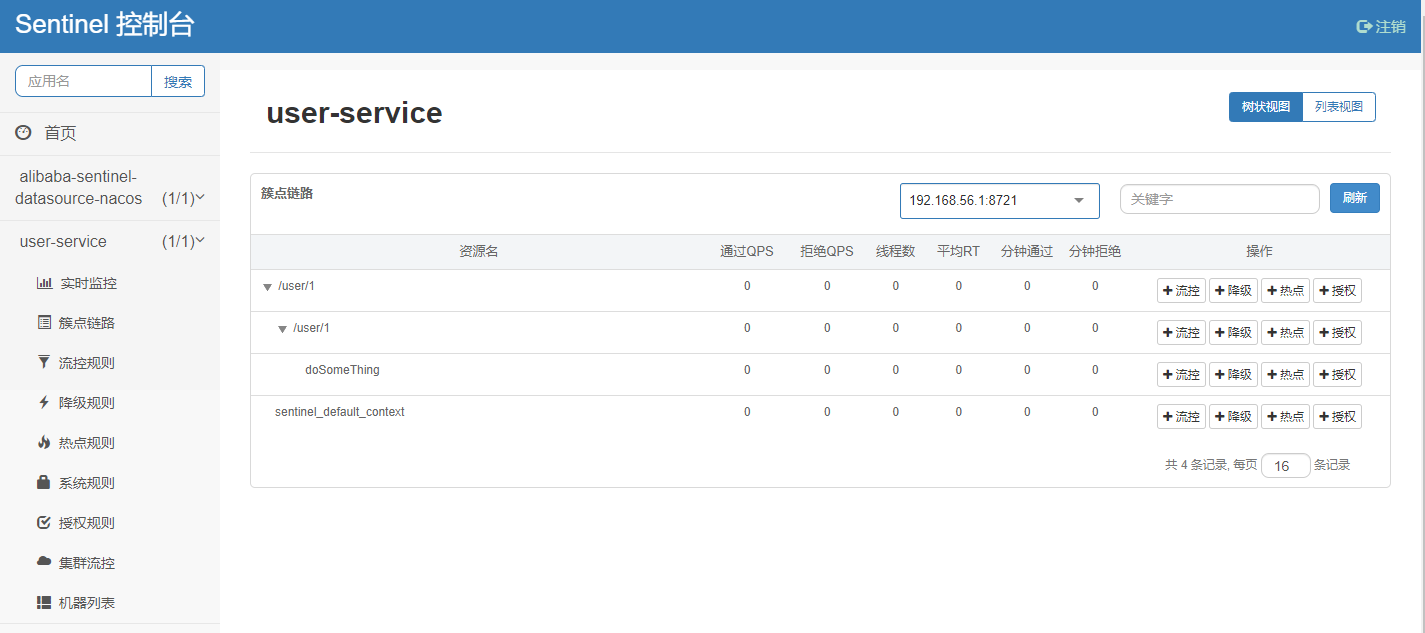Click the 资源名 column header
Viewport: 1425px width, 633px height.
point(479,251)
